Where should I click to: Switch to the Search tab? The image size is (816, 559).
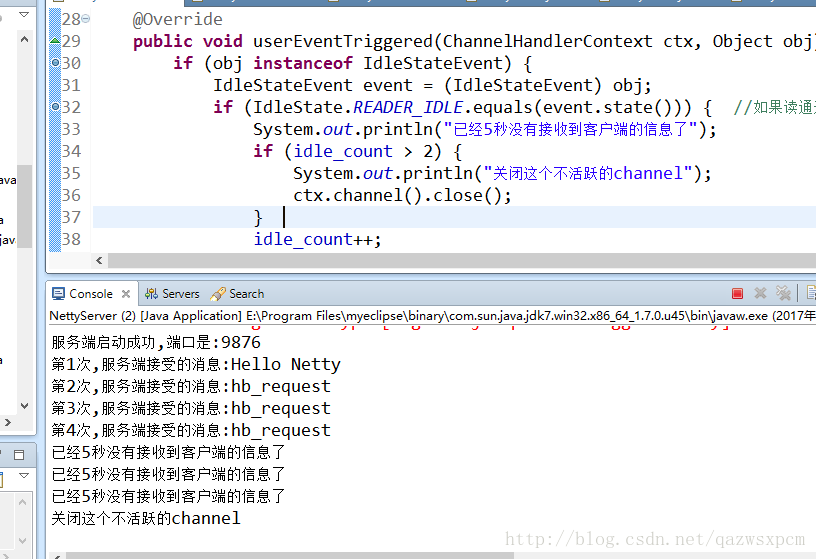point(237,294)
